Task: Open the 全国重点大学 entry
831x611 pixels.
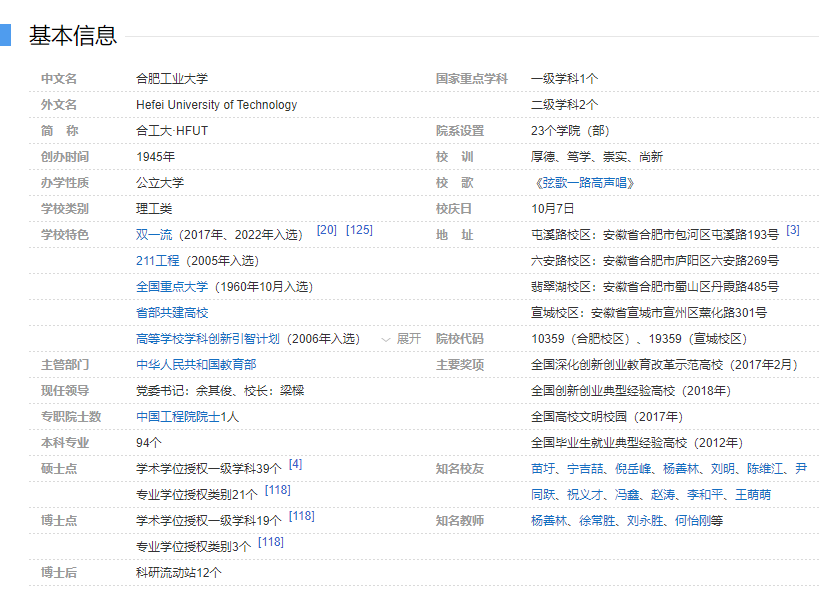Action: pyautogui.click(x=172, y=287)
